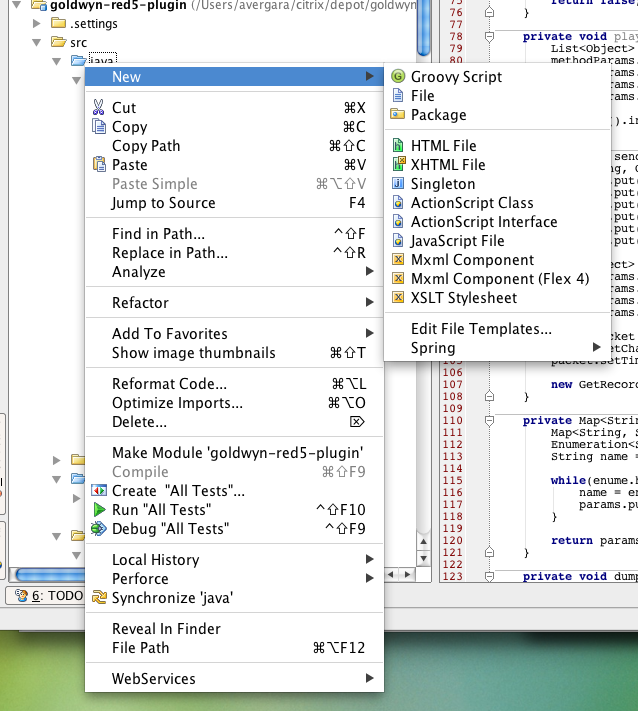
Task: Choose Make Module 'goldwyn-red5-plugin'
Action: 234,453
